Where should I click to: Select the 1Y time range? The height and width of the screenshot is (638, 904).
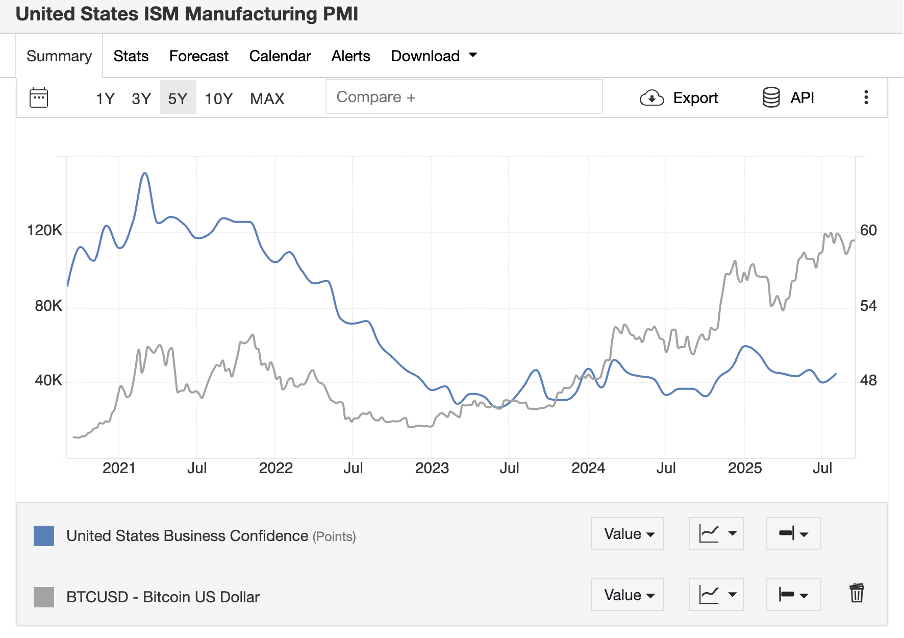click(105, 98)
